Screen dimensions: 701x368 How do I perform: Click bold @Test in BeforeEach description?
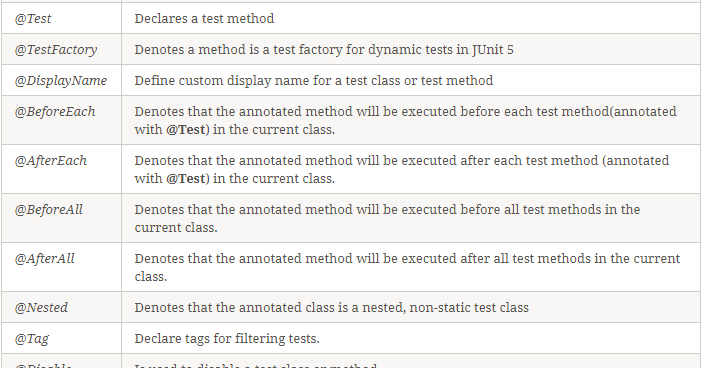click(x=186, y=130)
